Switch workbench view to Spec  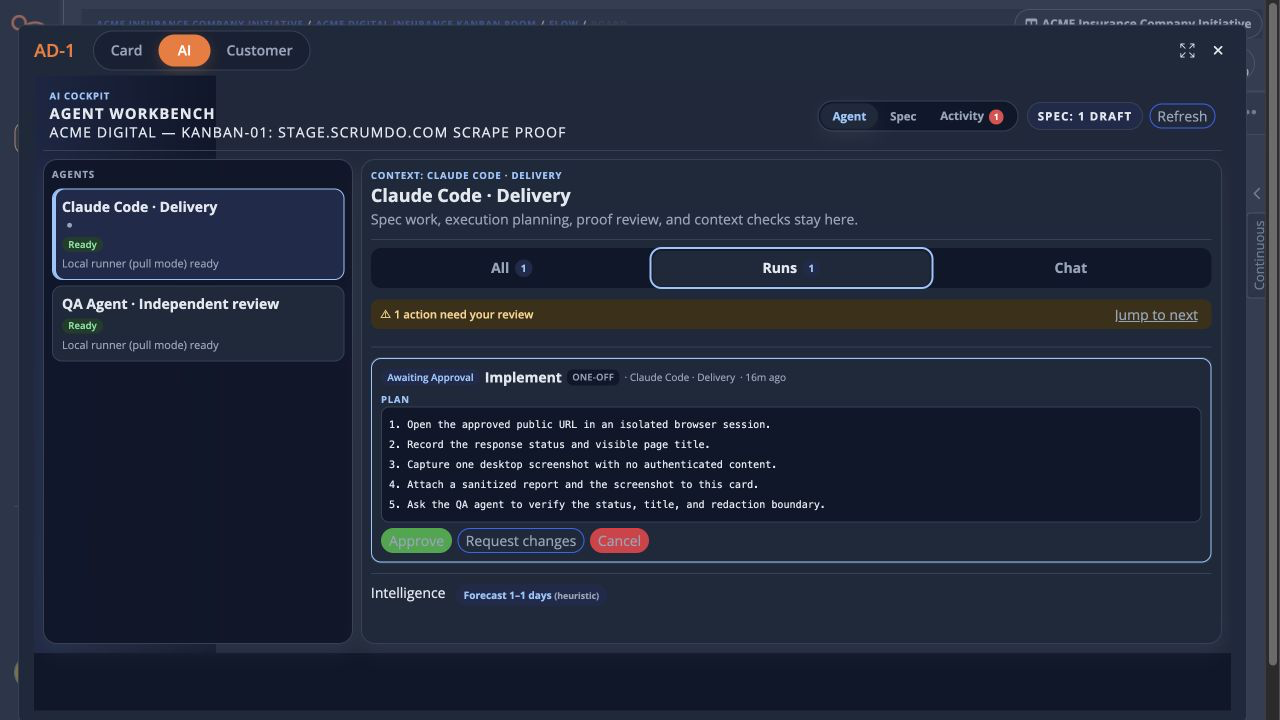903,116
